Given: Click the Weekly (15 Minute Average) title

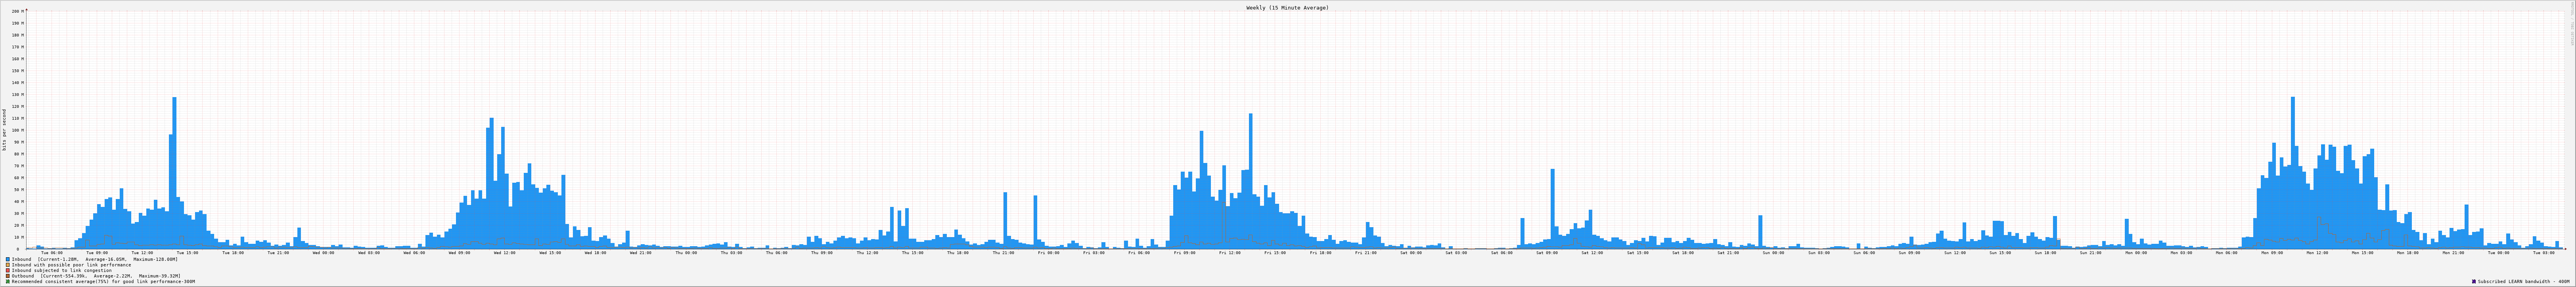Looking at the screenshot, I should point(1287,8).
